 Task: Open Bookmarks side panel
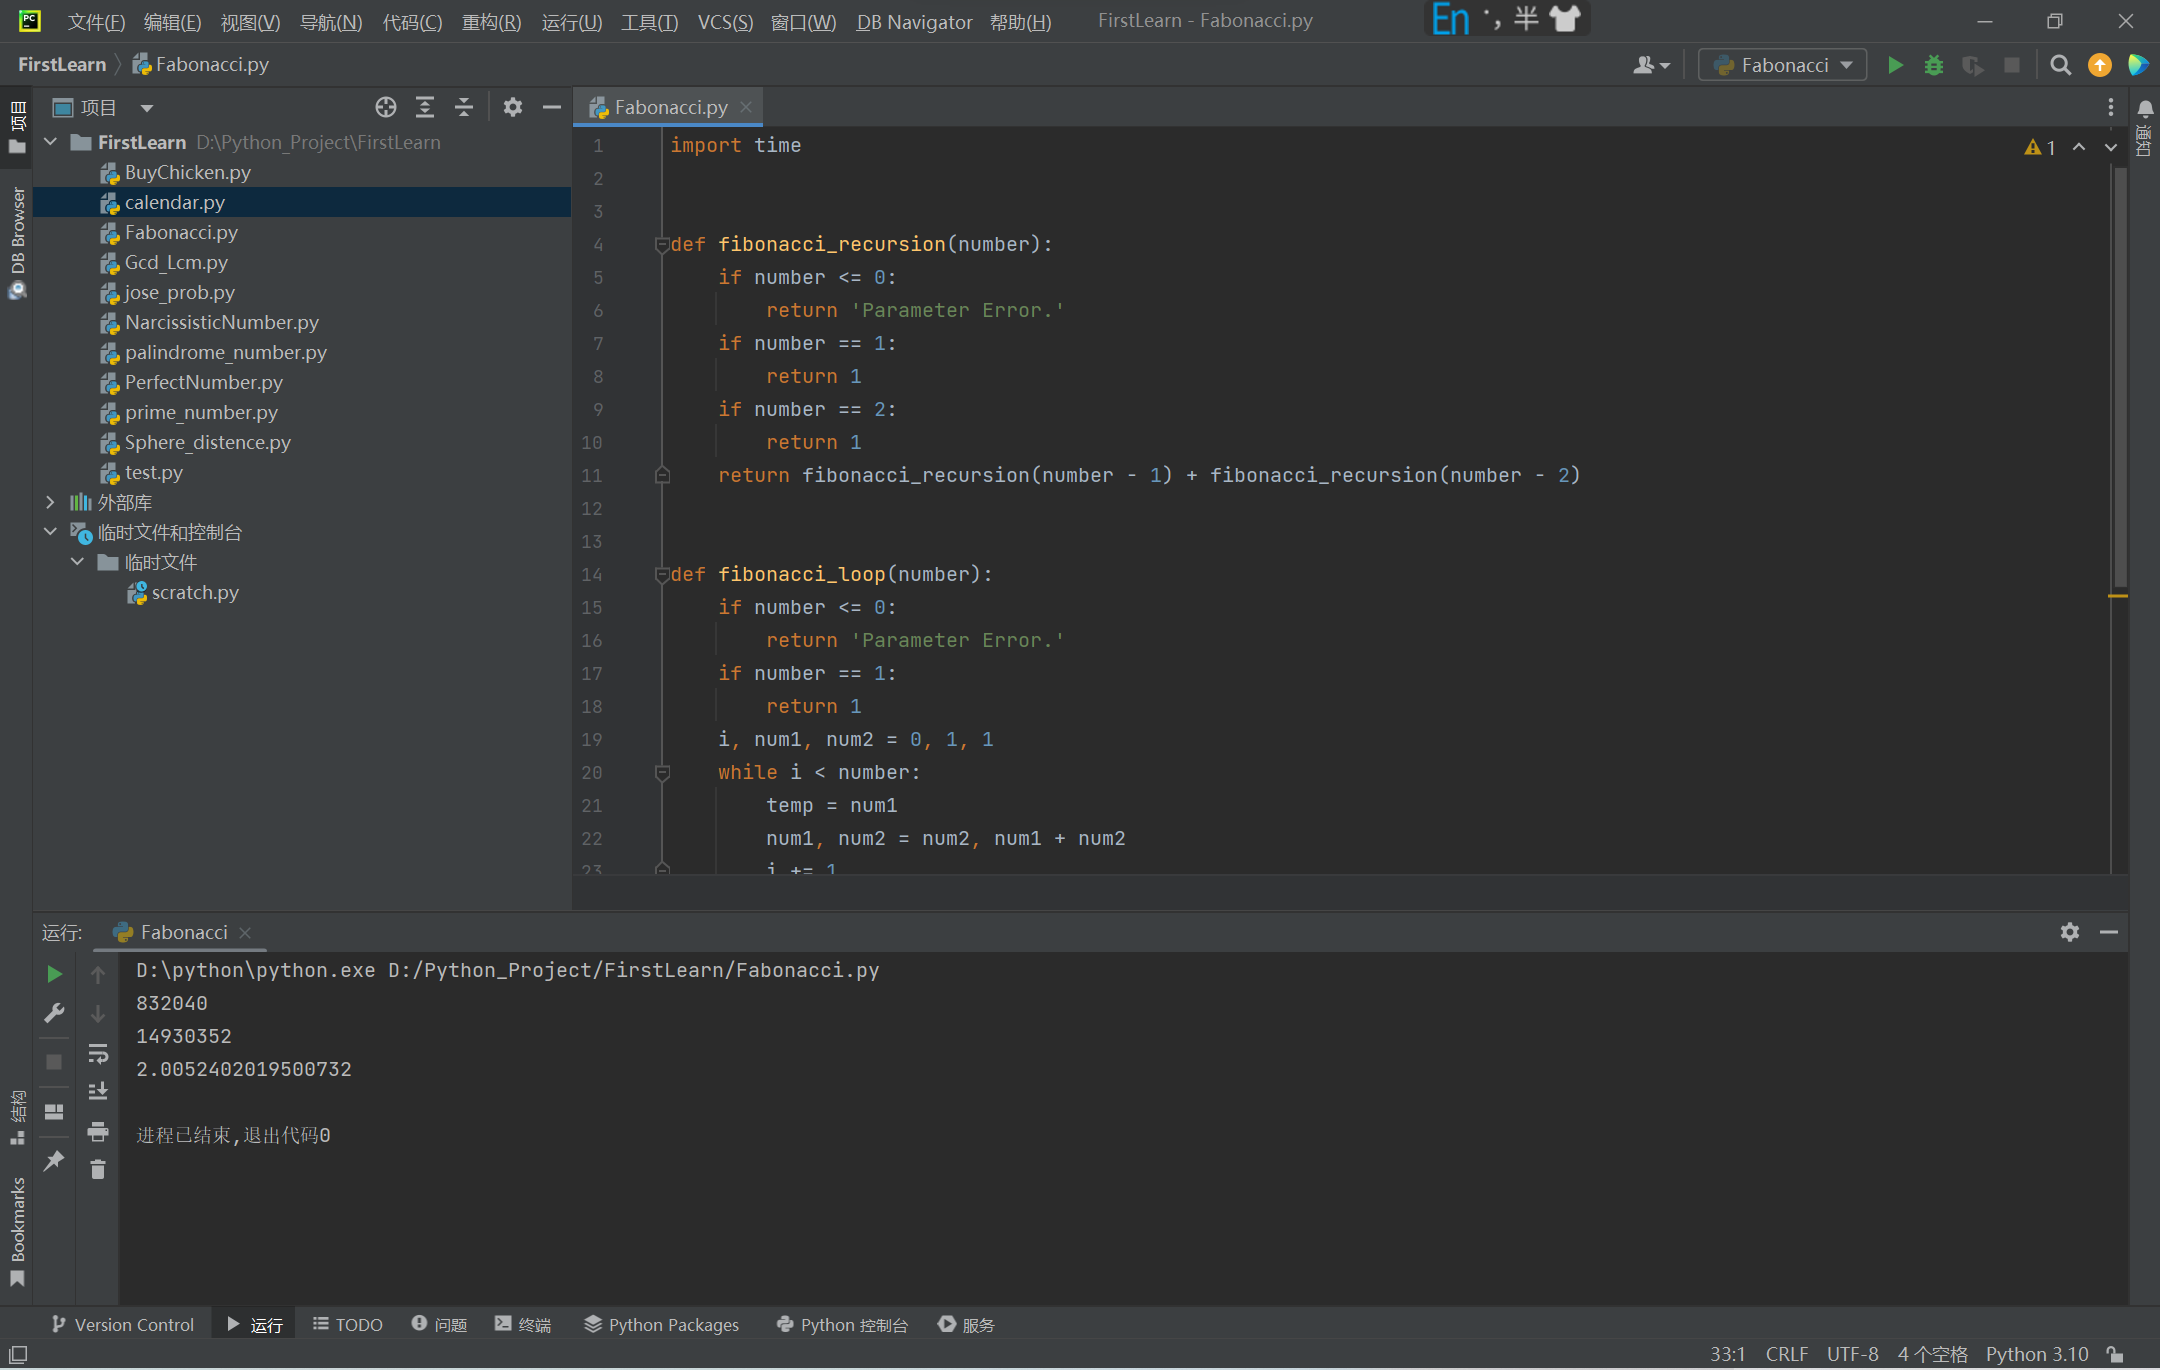tap(17, 1231)
